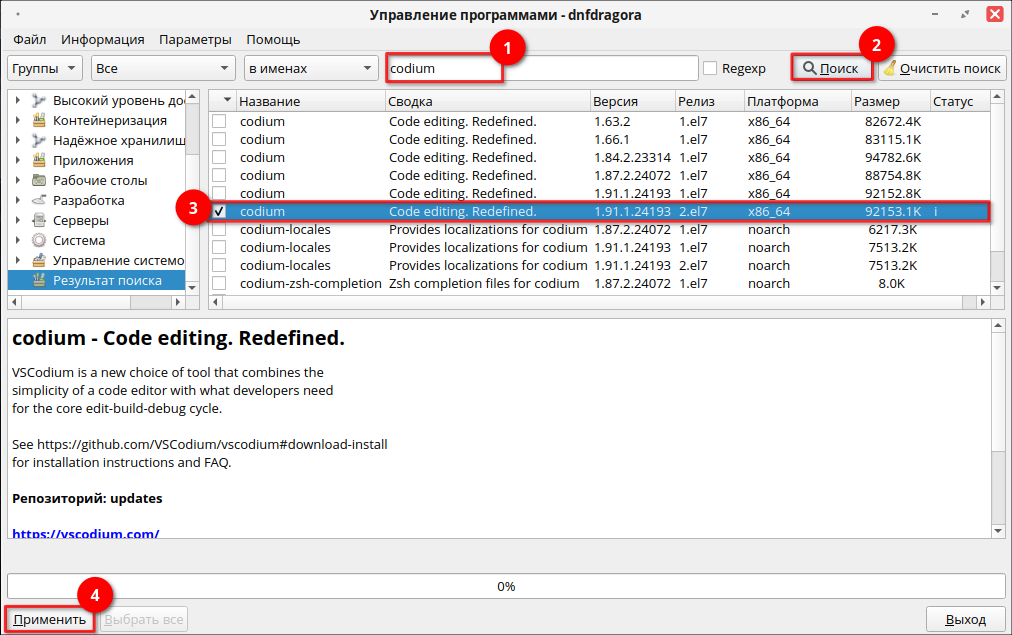Click the Приложения group icon
Image resolution: width=1012 pixels, height=635 pixels.
click(x=39, y=161)
